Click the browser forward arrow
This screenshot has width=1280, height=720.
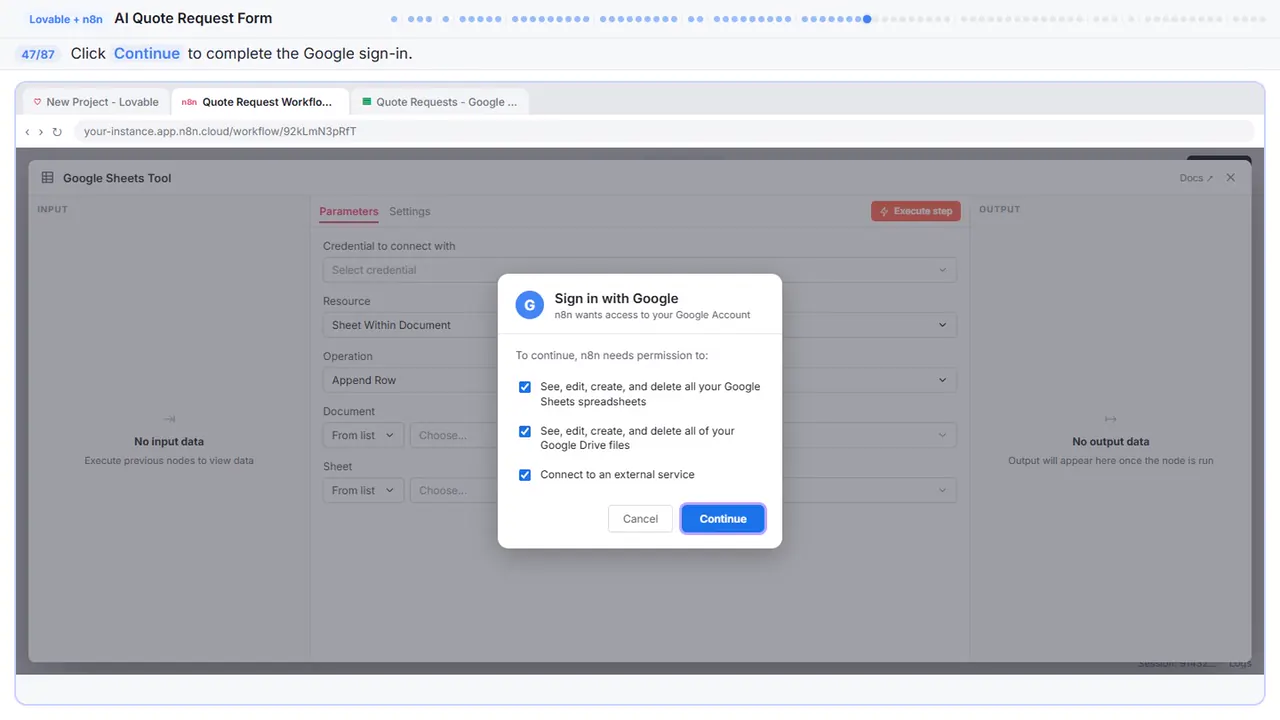(41, 132)
